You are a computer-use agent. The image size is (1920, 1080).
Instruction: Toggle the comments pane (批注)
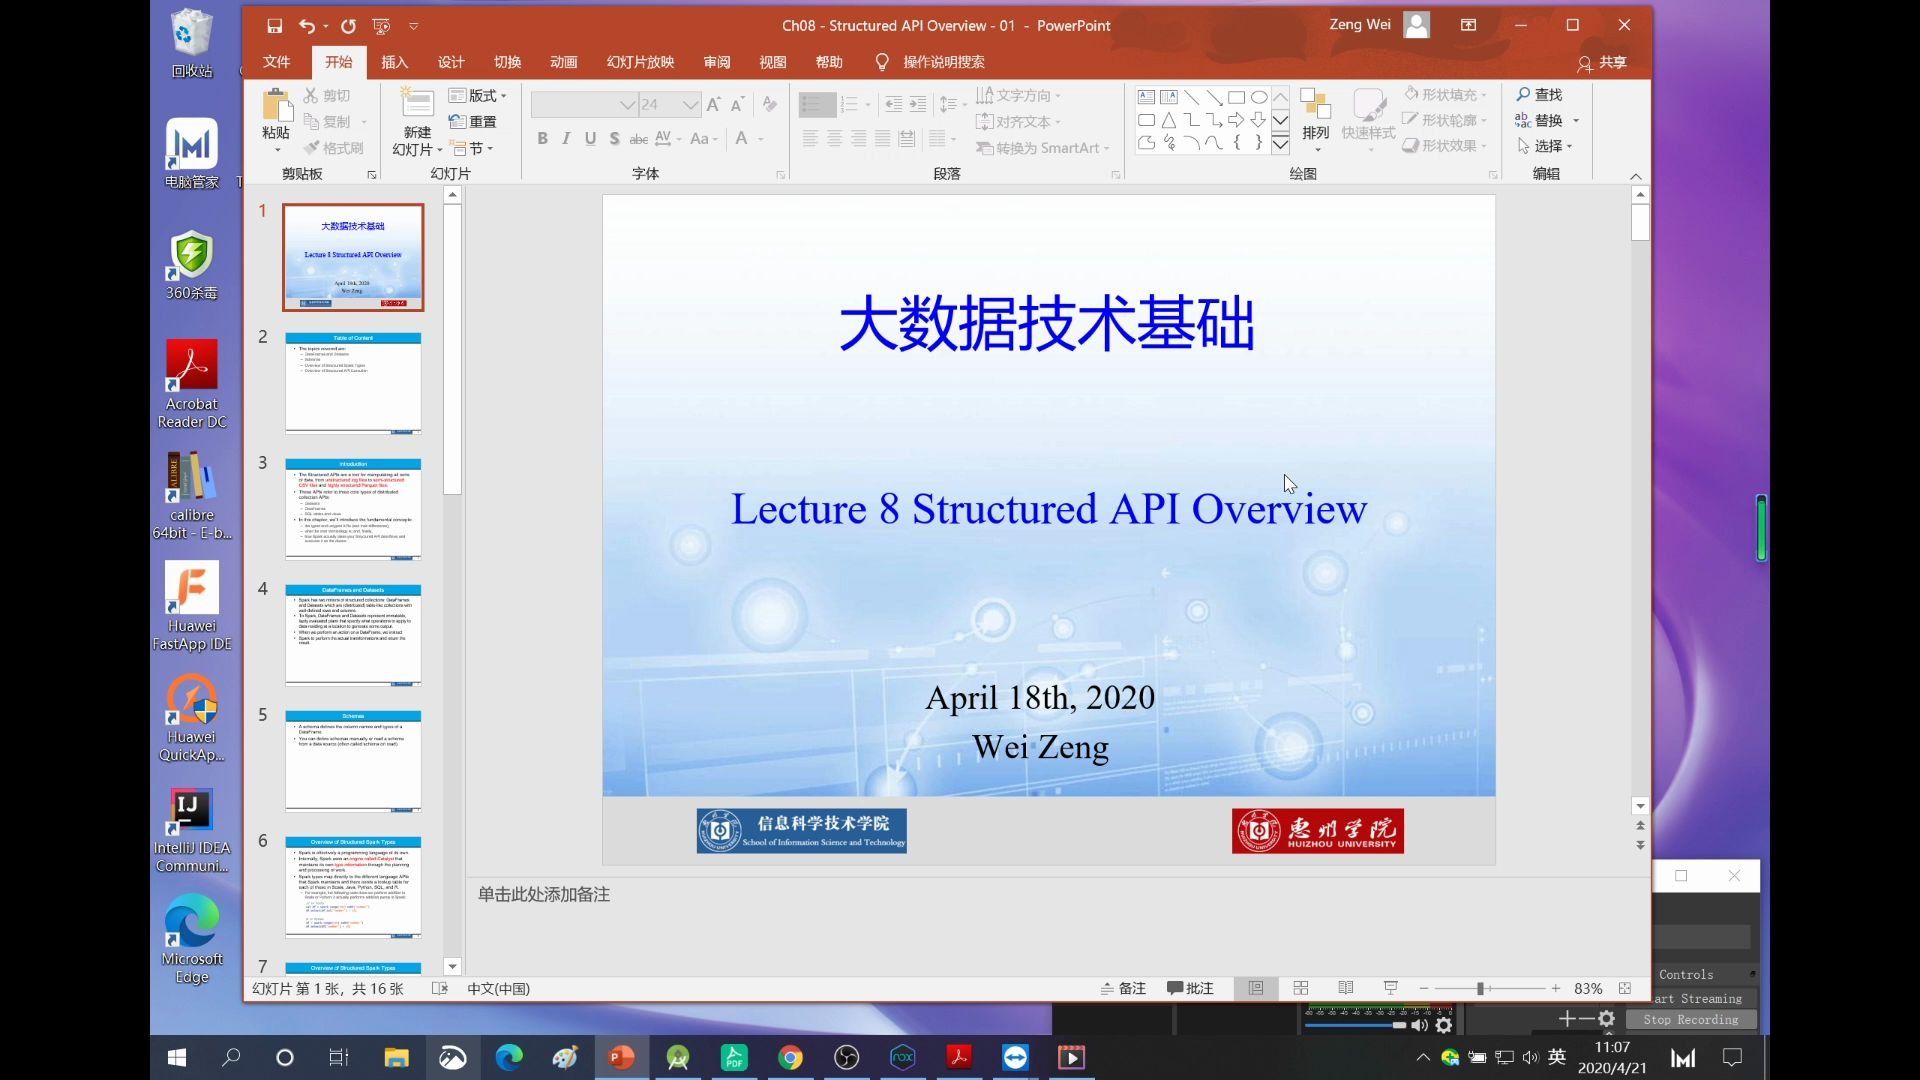1190,988
